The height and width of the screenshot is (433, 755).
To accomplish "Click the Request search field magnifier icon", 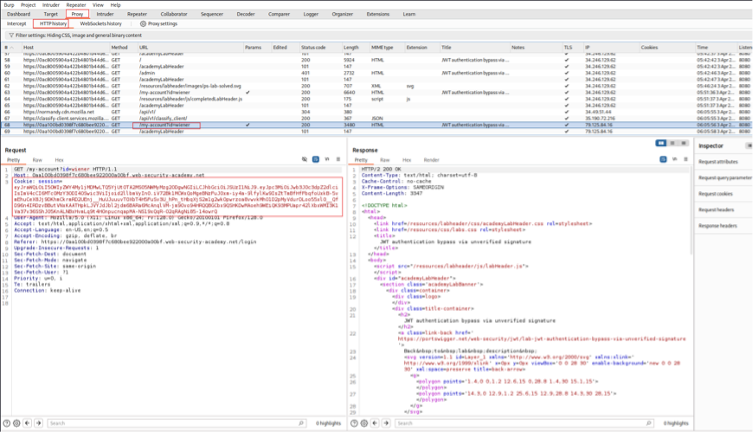I will tap(301, 423).
